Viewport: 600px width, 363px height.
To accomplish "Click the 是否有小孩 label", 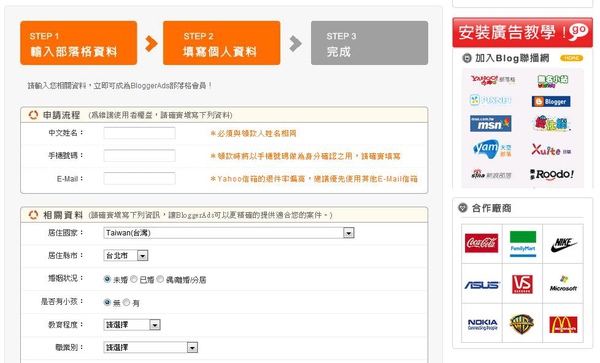I will point(62,301).
